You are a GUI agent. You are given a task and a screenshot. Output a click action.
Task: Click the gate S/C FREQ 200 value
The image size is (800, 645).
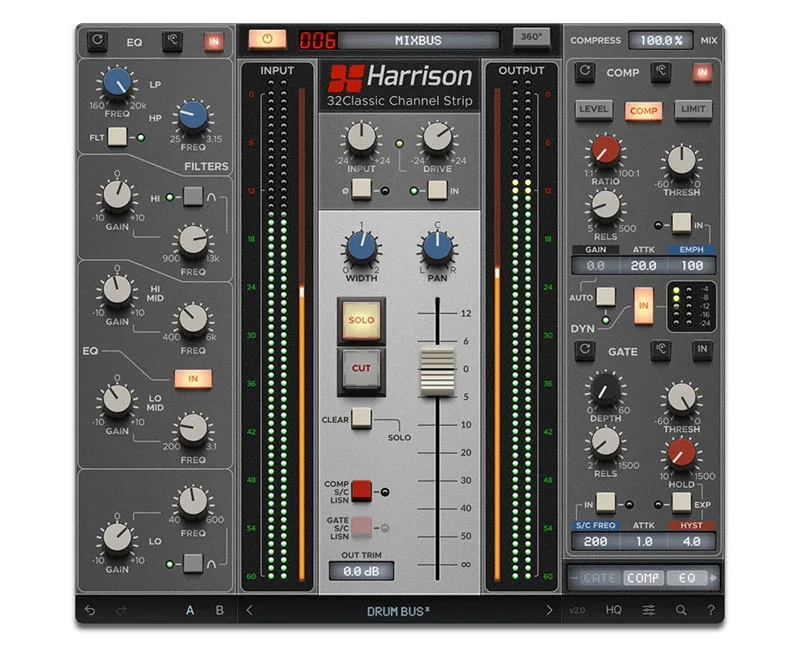pos(595,541)
